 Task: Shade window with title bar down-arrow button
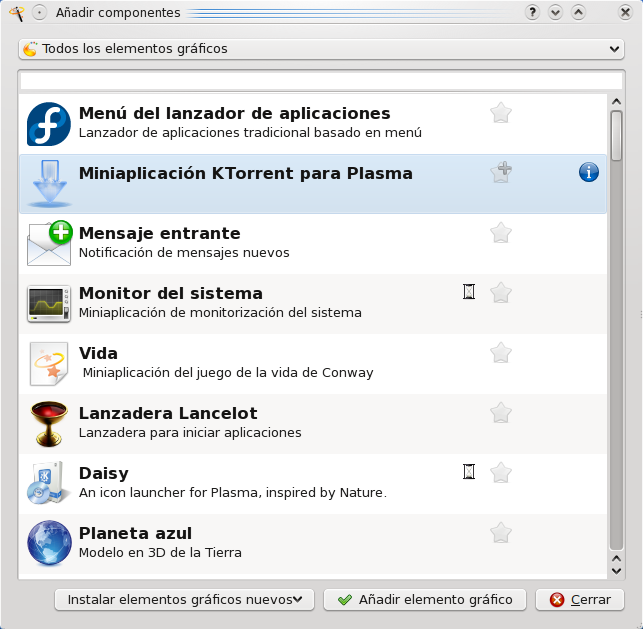tap(555, 12)
